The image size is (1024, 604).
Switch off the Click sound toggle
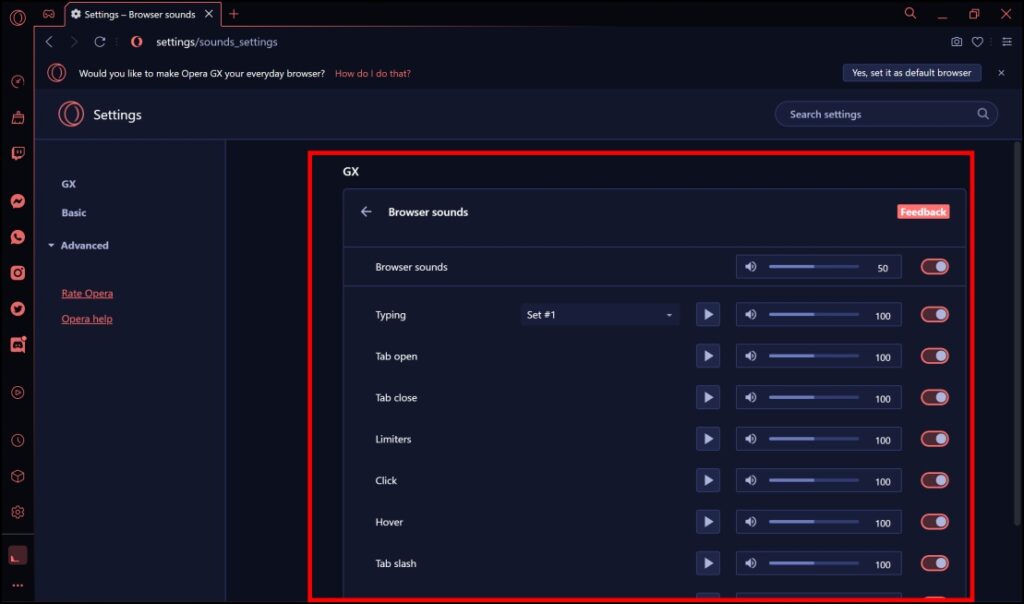(x=935, y=481)
